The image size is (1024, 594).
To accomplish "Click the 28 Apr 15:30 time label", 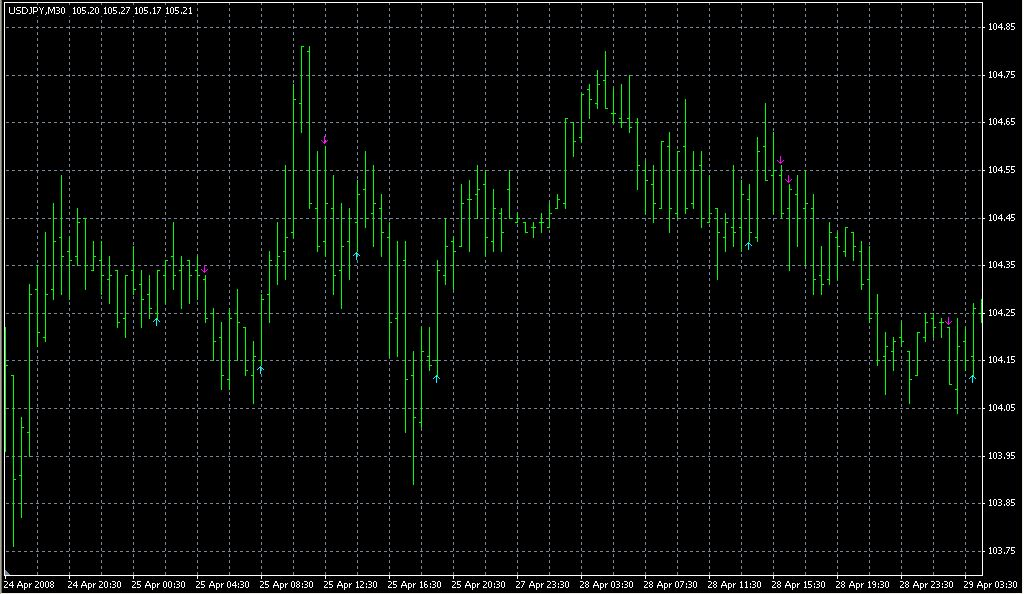I will (x=799, y=585).
